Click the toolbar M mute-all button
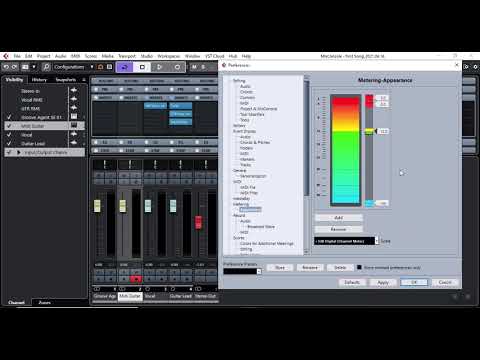Image resolution: width=480 pixels, height=360 pixels. pos(194,67)
